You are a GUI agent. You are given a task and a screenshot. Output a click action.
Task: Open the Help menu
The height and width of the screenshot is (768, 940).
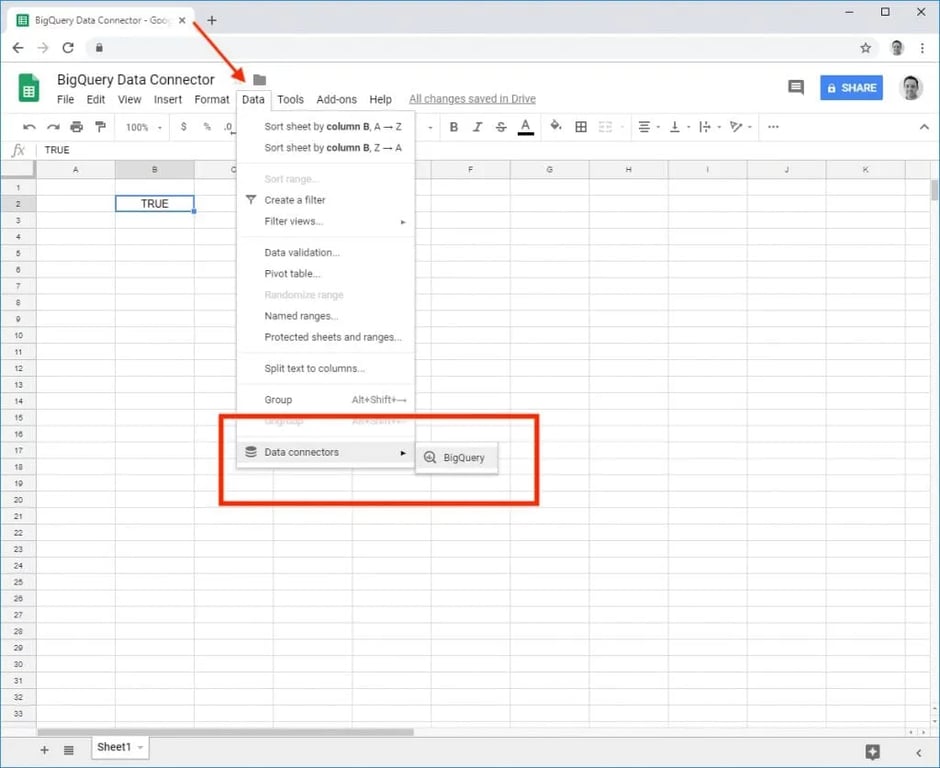(380, 100)
